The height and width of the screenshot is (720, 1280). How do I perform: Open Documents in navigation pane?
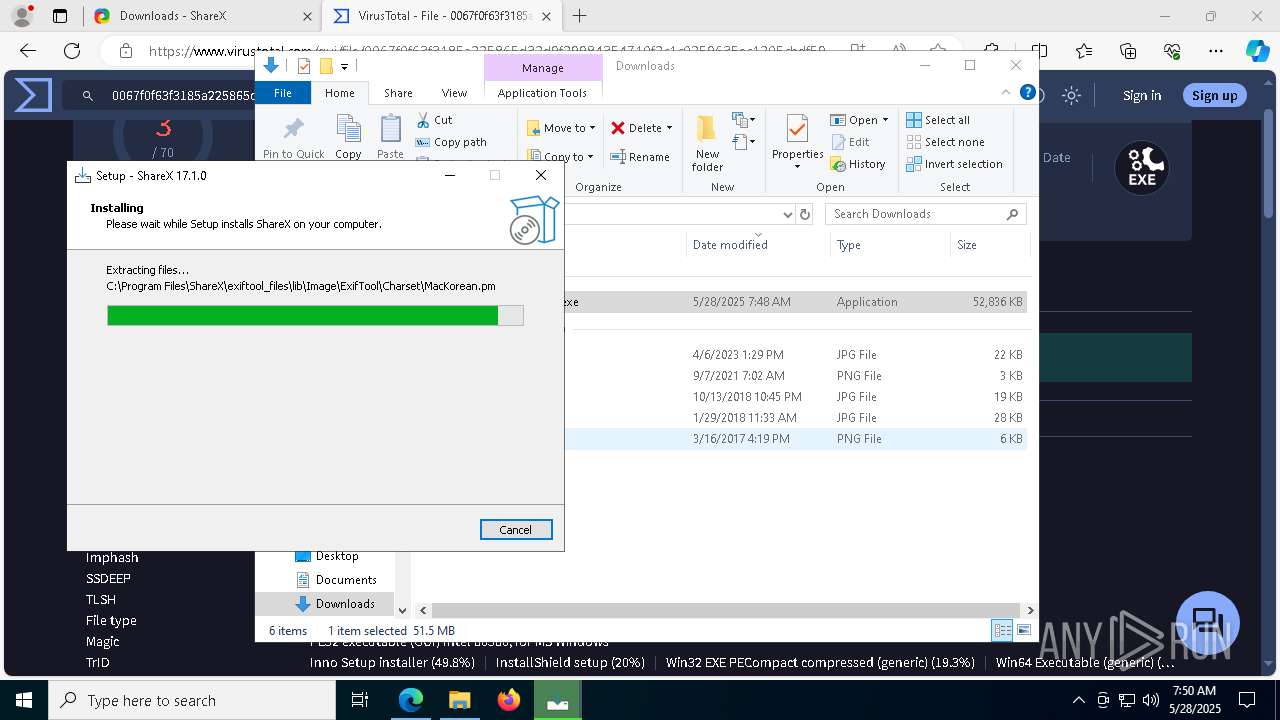[346, 580]
